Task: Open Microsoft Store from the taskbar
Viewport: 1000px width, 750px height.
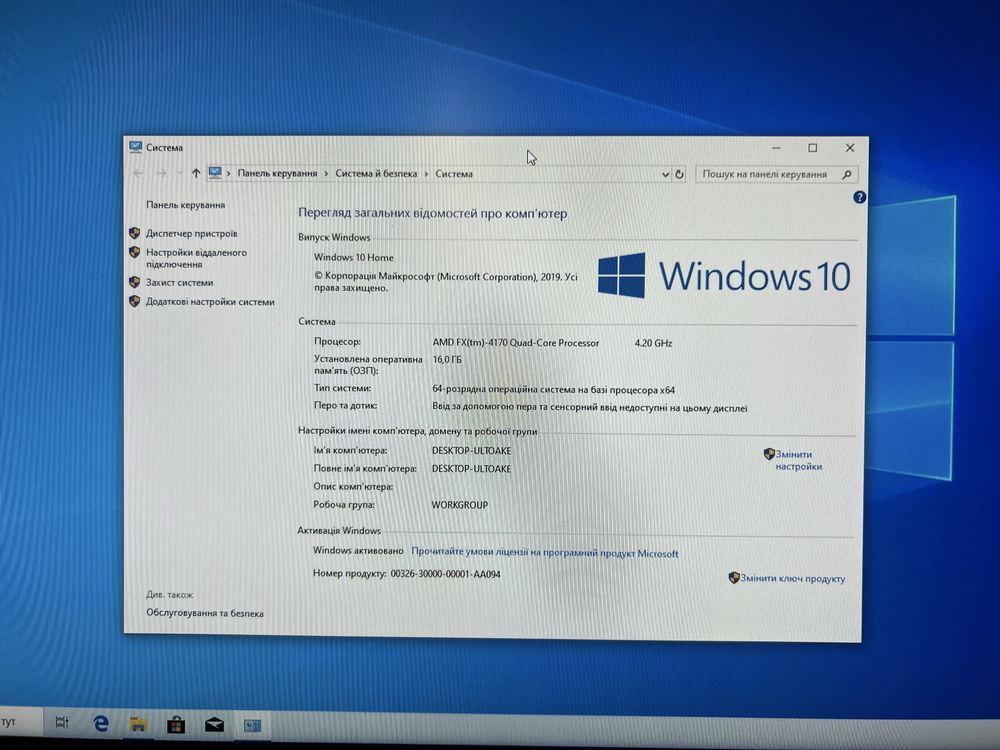Action: (x=176, y=724)
